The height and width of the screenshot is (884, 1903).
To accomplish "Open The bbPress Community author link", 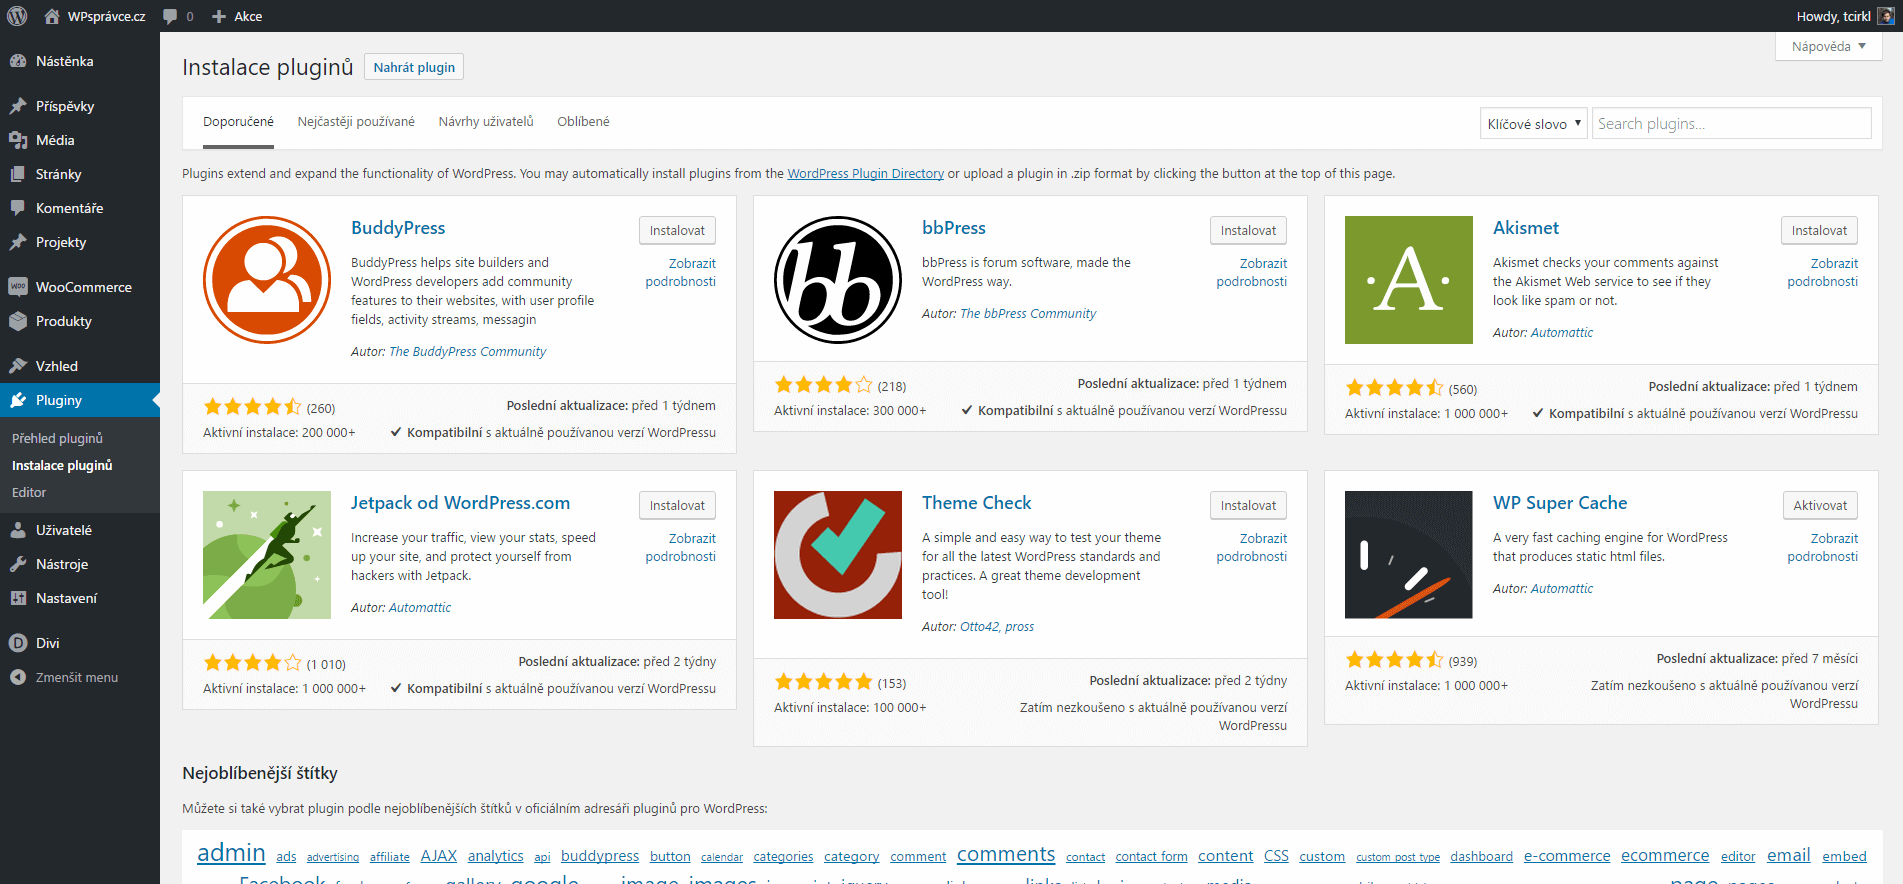I will tap(1028, 314).
